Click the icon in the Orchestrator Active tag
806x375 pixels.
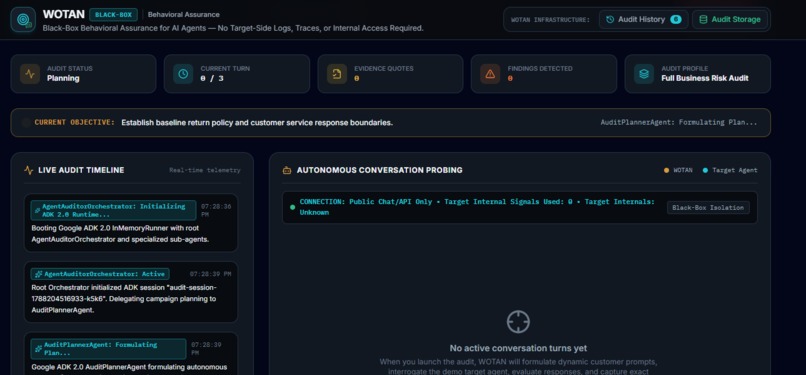click(39, 274)
